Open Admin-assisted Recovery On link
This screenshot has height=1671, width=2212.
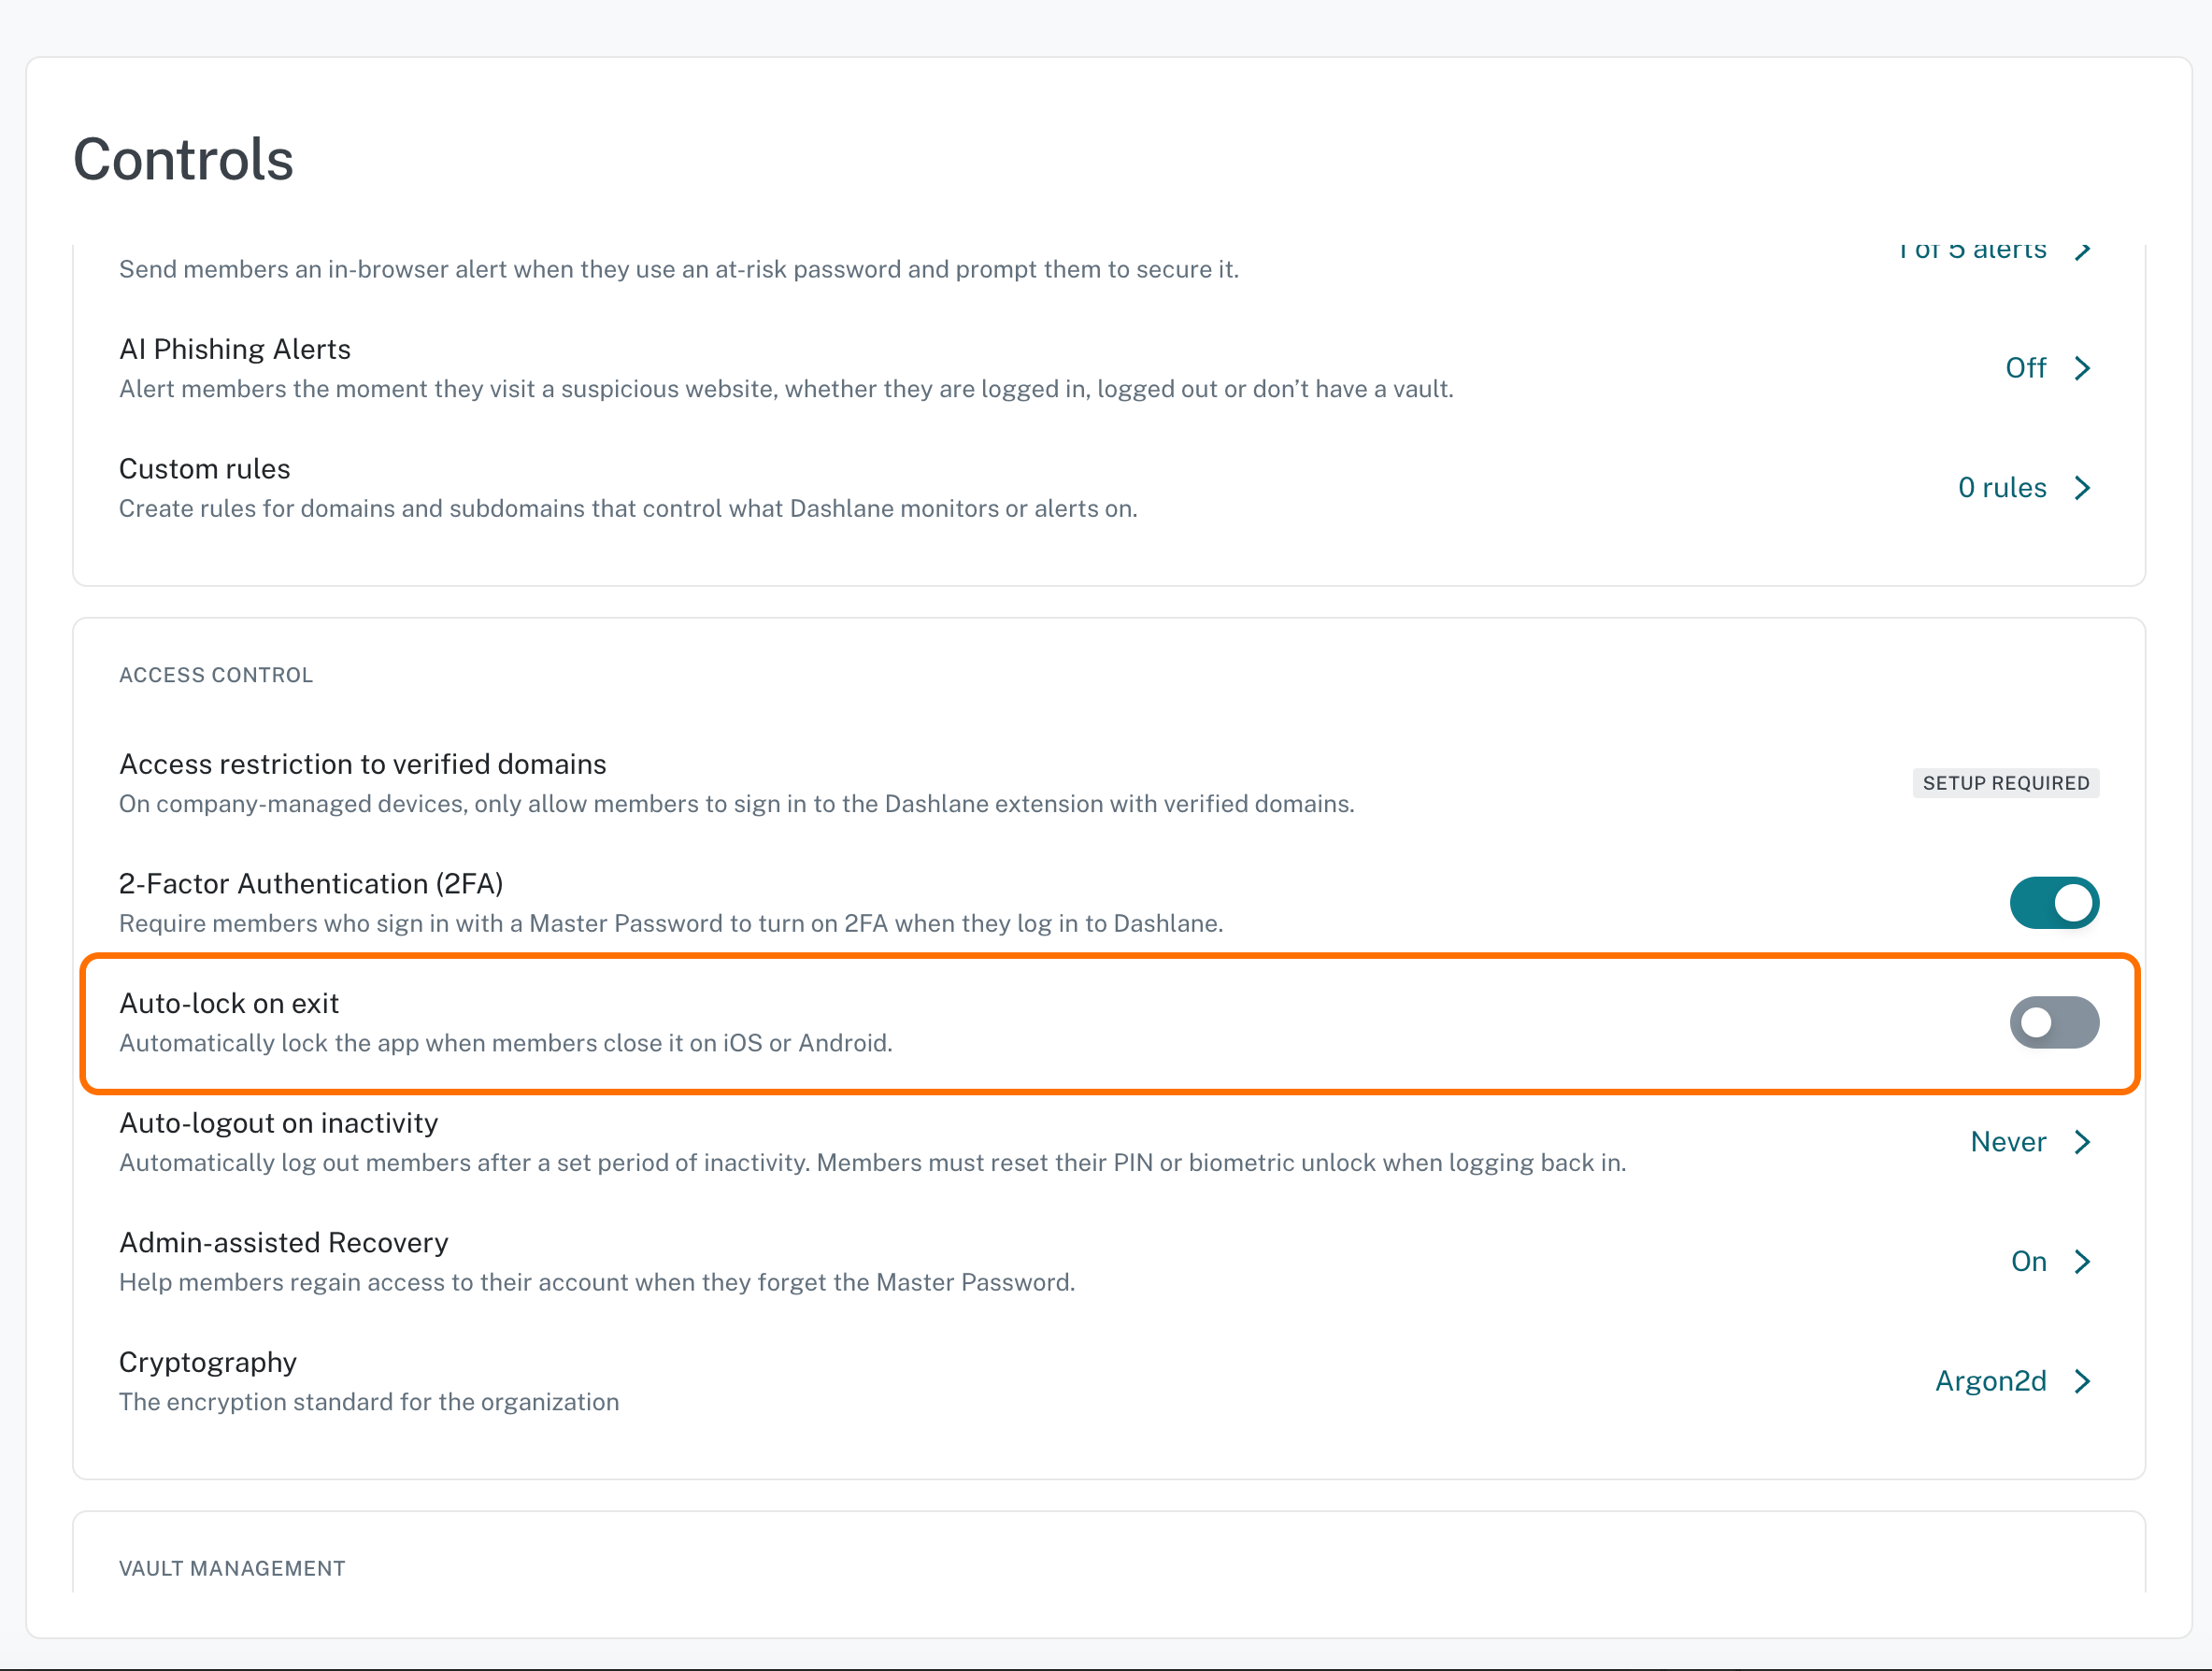point(2029,1262)
